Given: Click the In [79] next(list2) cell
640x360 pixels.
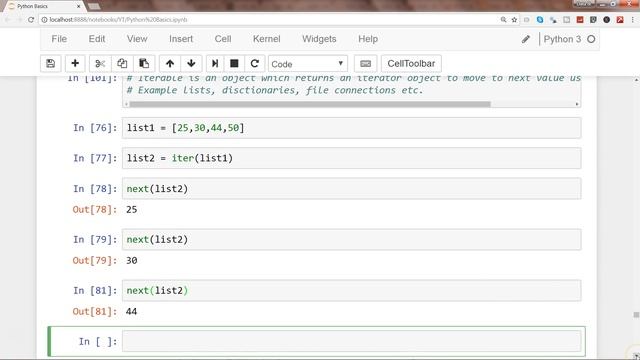Looking at the screenshot, I should [351, 240].
